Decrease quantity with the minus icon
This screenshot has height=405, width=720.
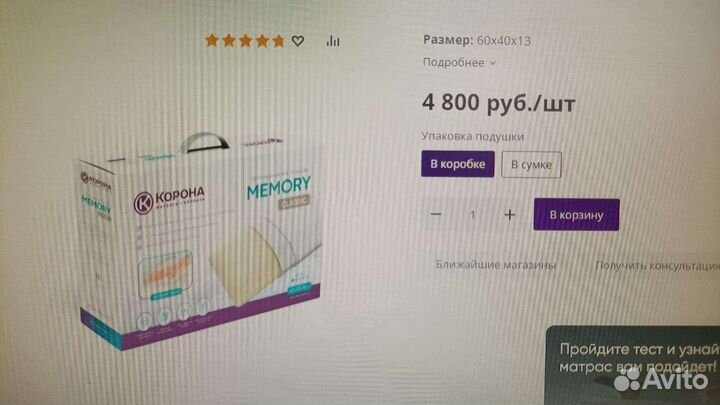436,214
